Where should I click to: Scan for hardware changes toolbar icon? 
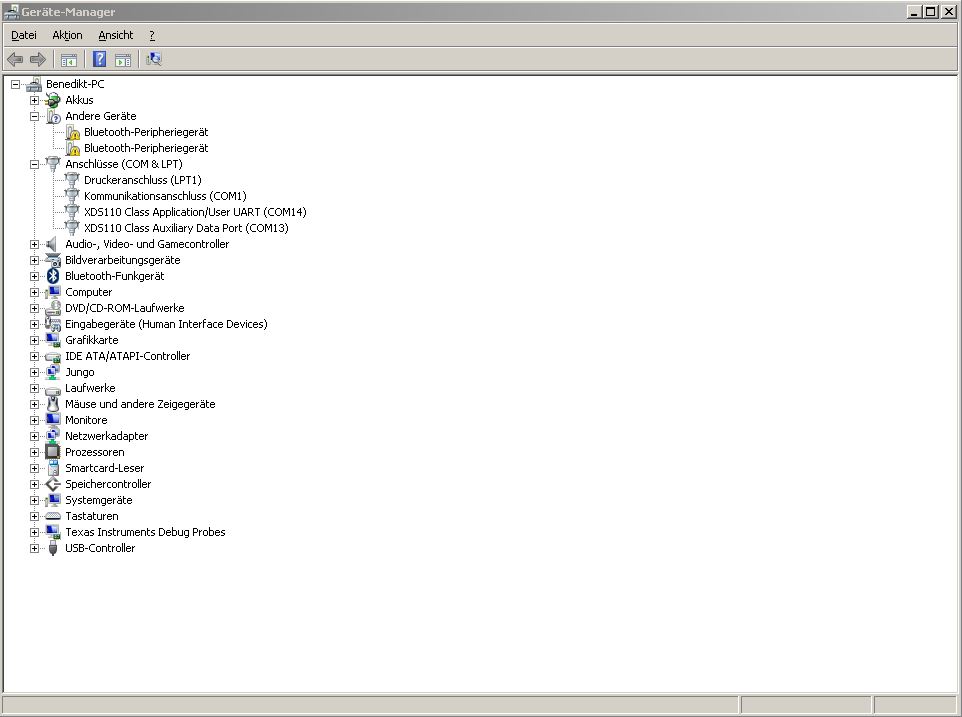(153, 59)
